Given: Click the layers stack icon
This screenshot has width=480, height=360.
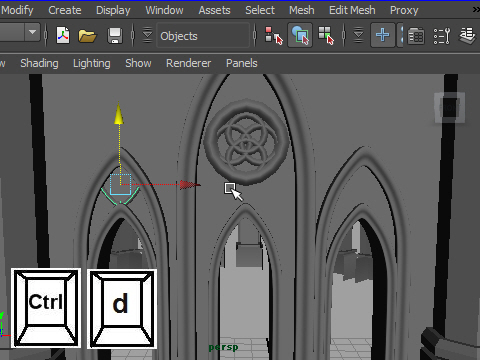Looking at the screenshot, I should pos(467,36).
